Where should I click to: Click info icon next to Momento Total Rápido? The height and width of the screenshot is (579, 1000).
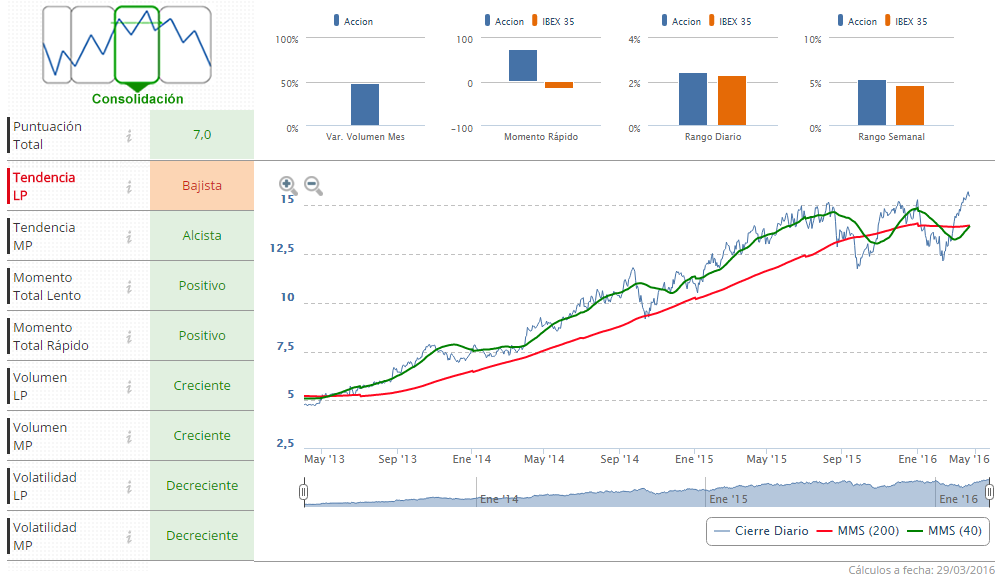click(129, 336)
